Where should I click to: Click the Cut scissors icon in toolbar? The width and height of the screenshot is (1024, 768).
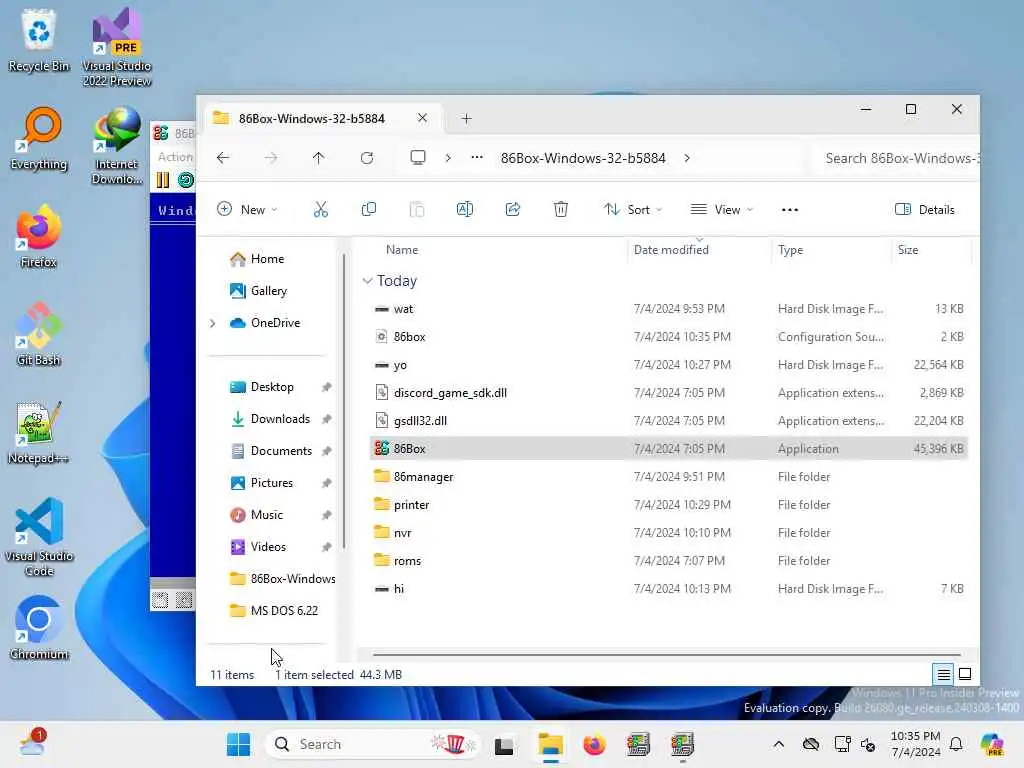coord(321,210)
